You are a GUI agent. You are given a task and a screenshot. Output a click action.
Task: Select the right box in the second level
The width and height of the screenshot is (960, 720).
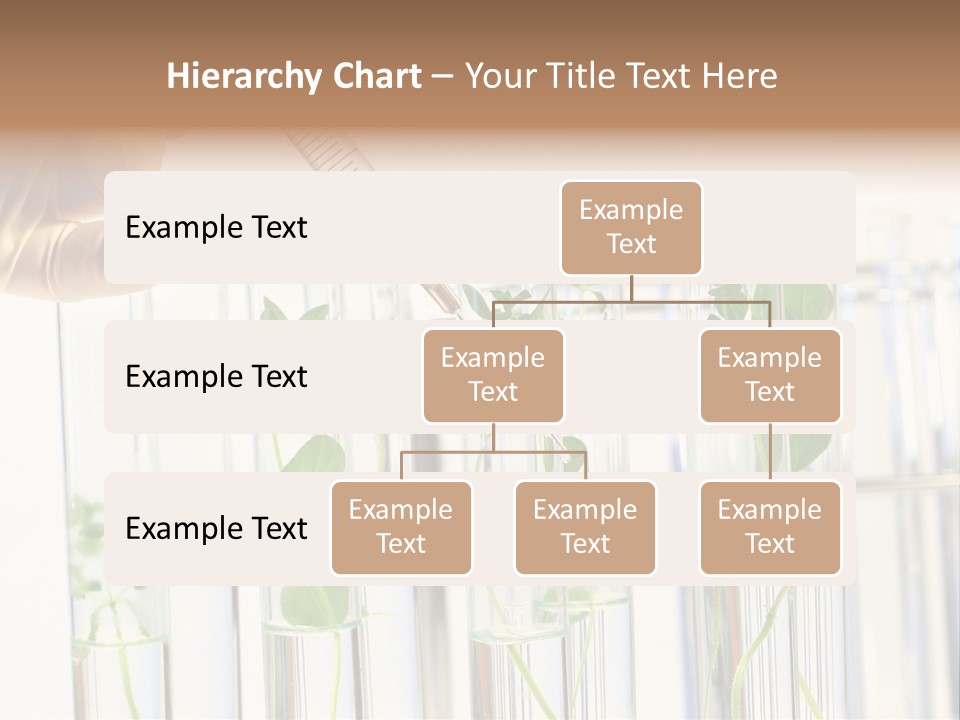click(x=770, y=375)
